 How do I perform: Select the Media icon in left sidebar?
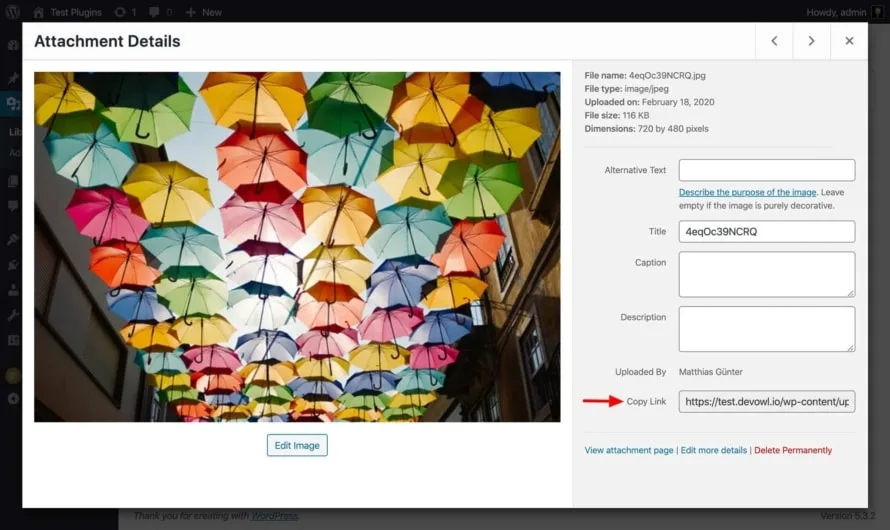(x=12, y=103)
